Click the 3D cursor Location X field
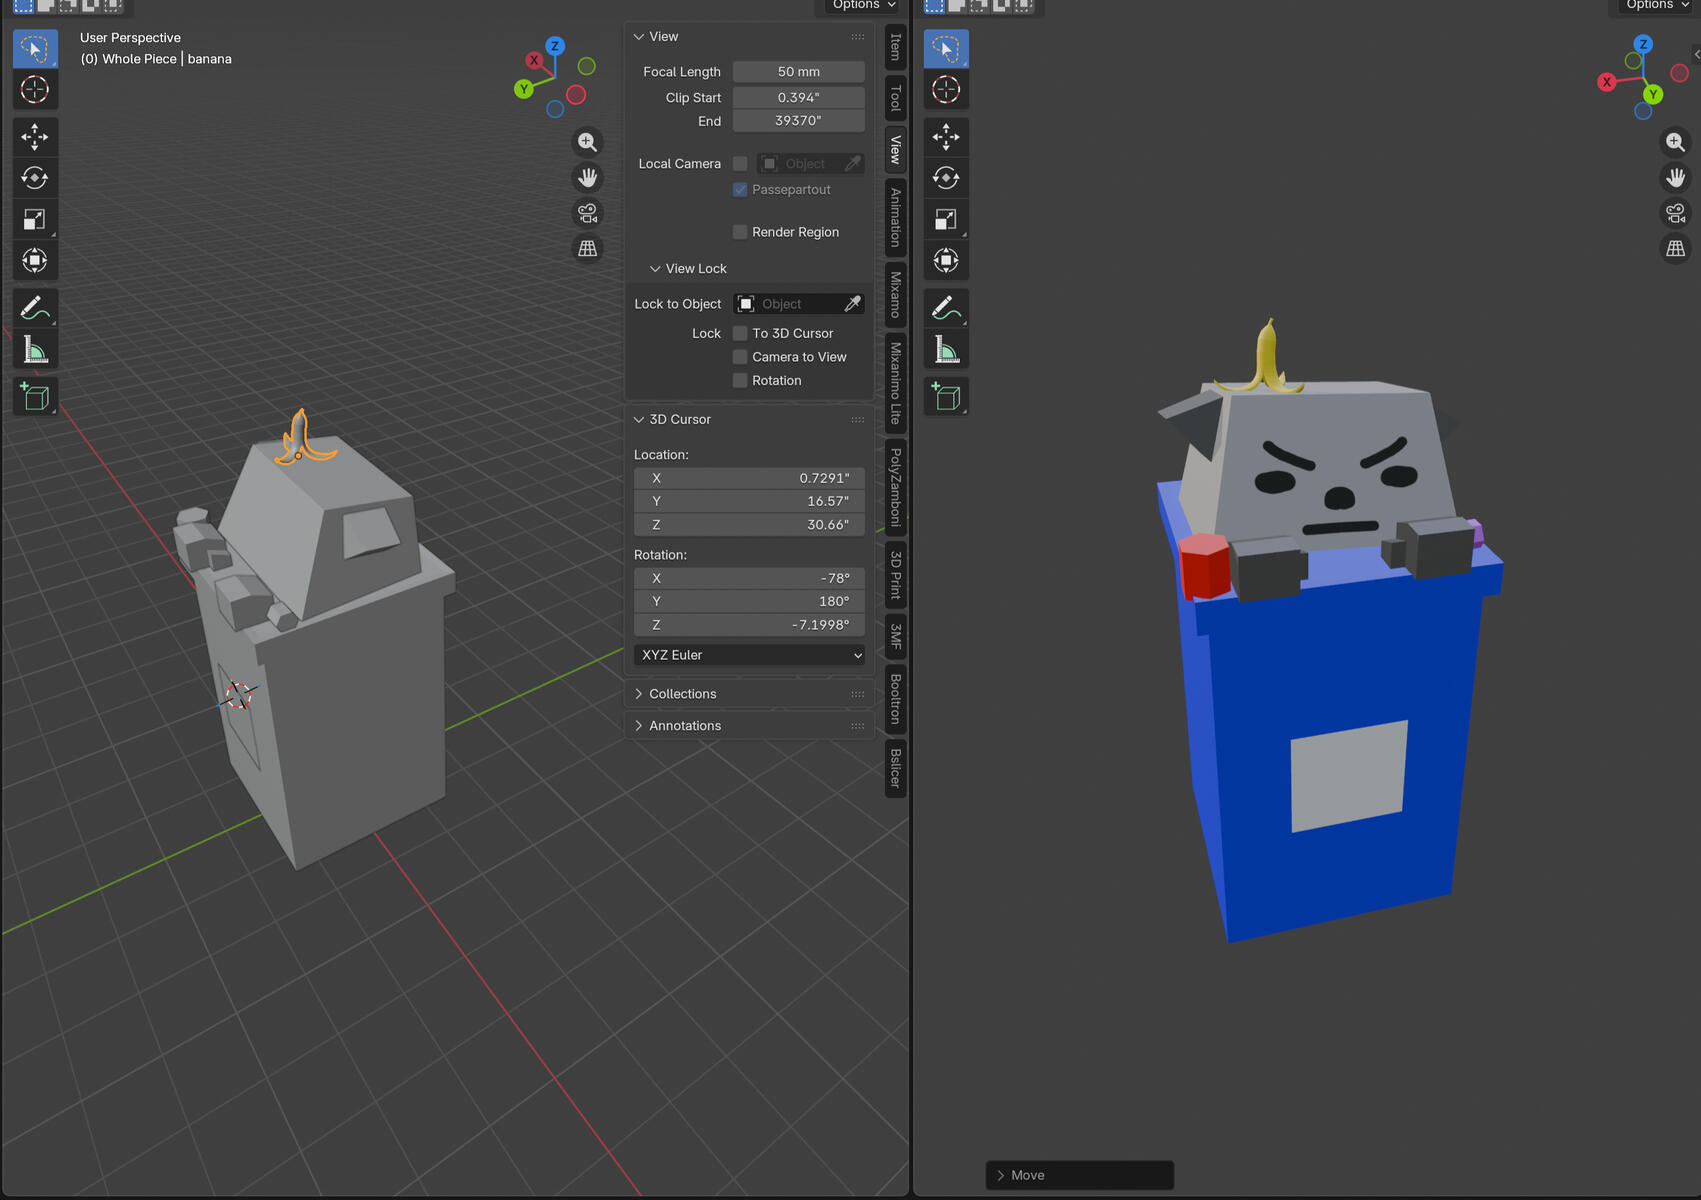The width and height of the screenshot is (1701, 1200). [x=750, y=479]
